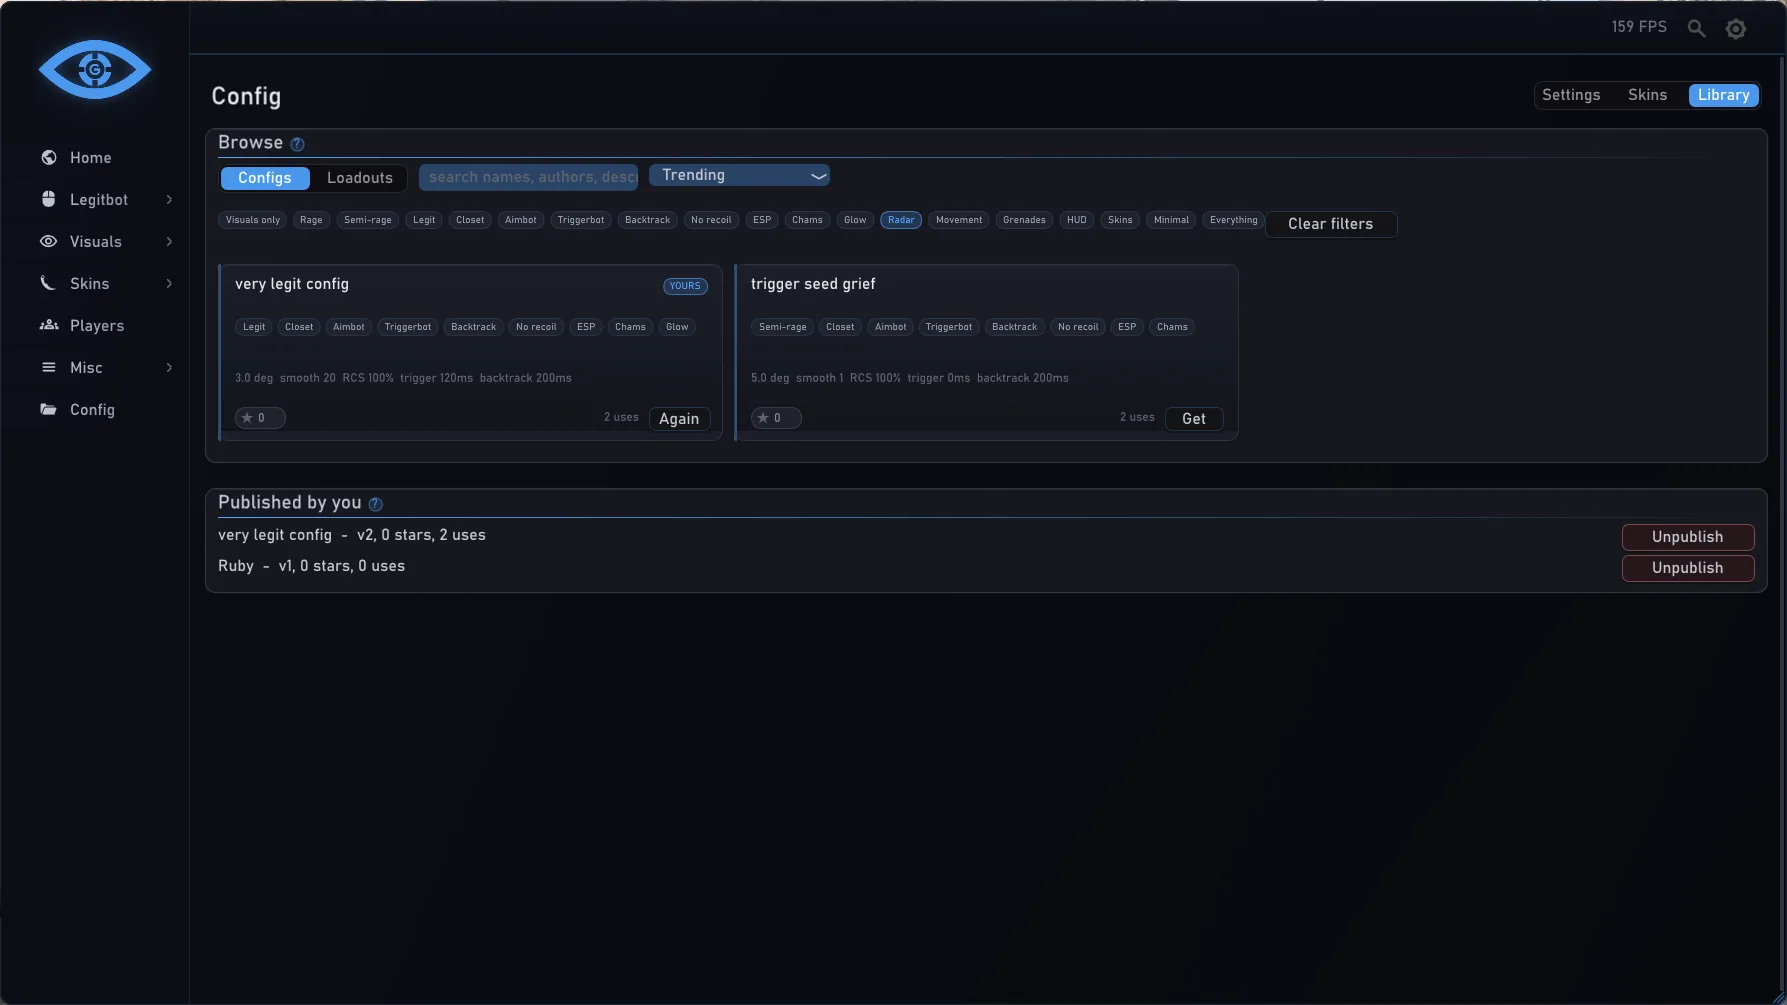
Task: Expand the Skins submenu chevron
Action: (x=169, y=284)
